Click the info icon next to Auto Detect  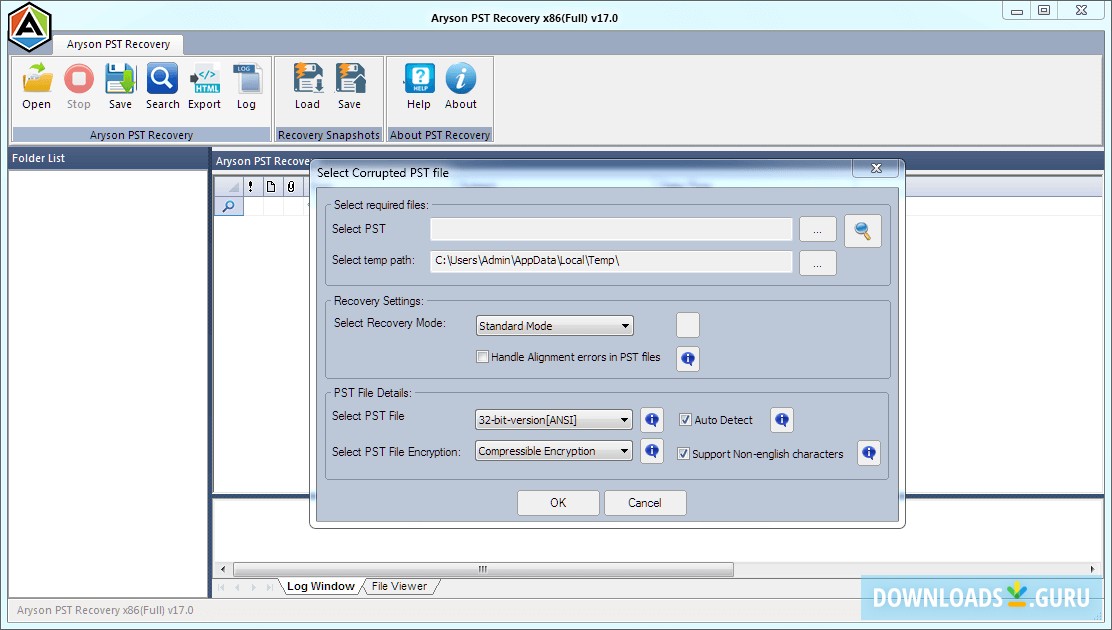(782, 420)
